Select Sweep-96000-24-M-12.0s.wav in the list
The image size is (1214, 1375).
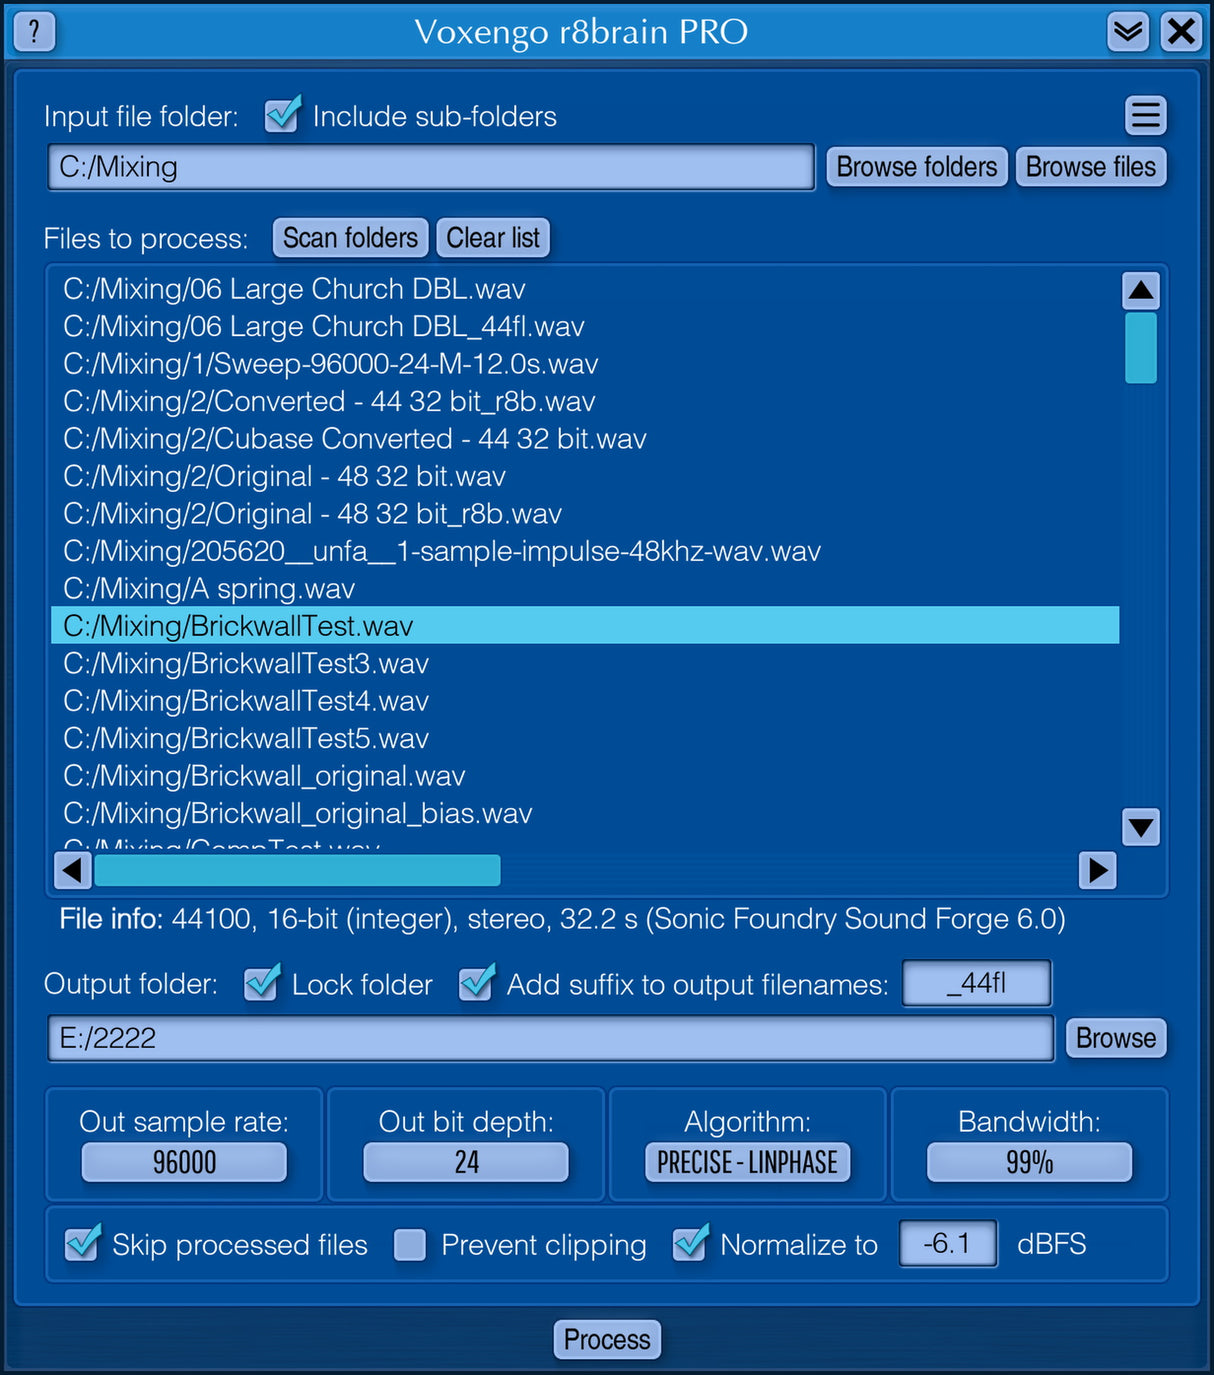(x=330, y=364)
